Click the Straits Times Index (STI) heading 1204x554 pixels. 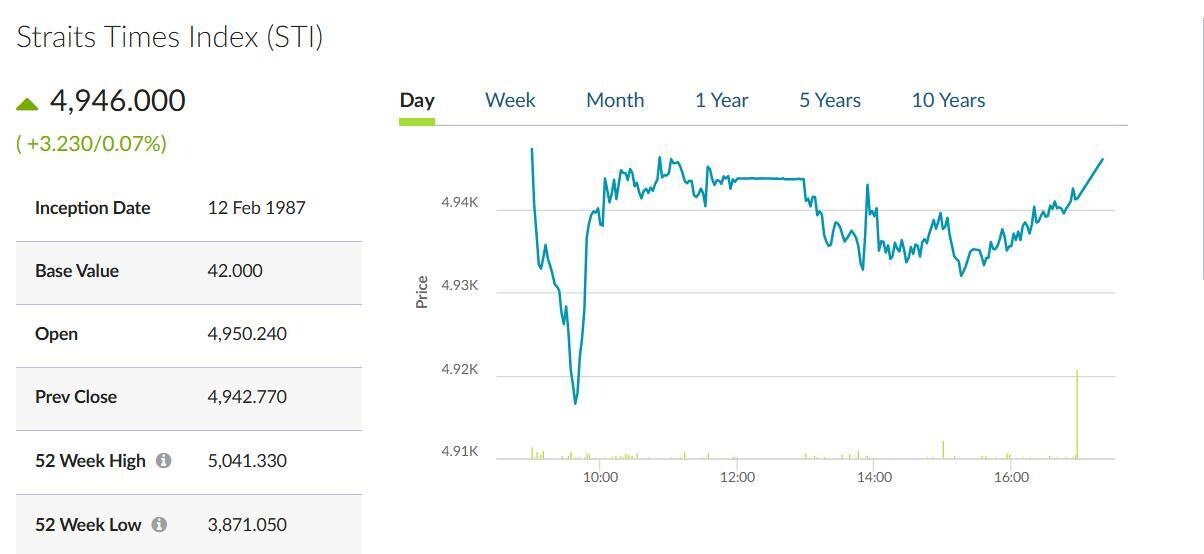click(x=170, y=38)
